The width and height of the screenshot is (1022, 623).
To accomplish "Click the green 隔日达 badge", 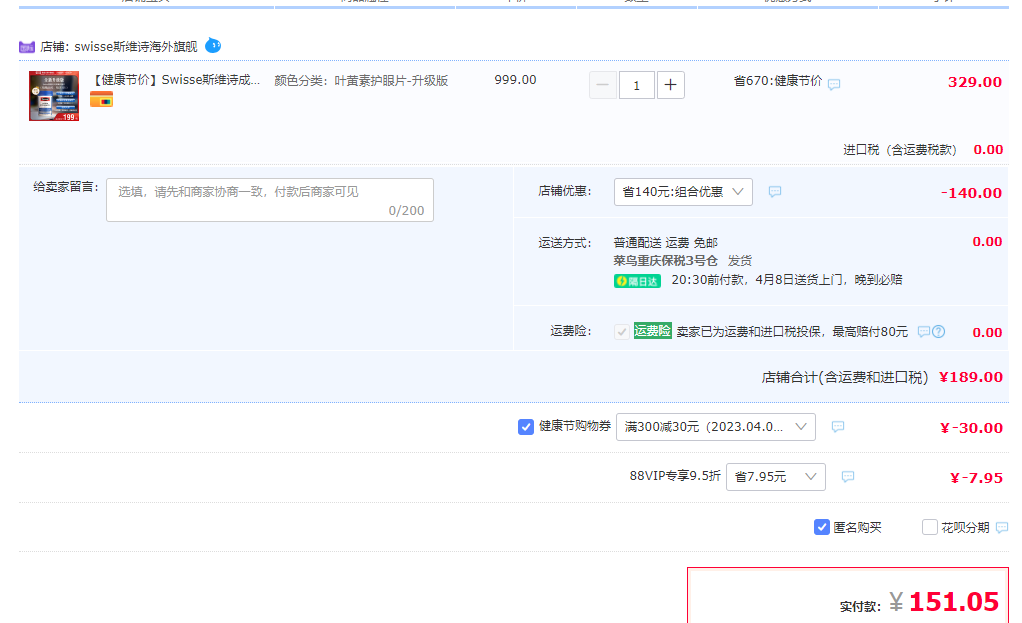I will point(637,281).
